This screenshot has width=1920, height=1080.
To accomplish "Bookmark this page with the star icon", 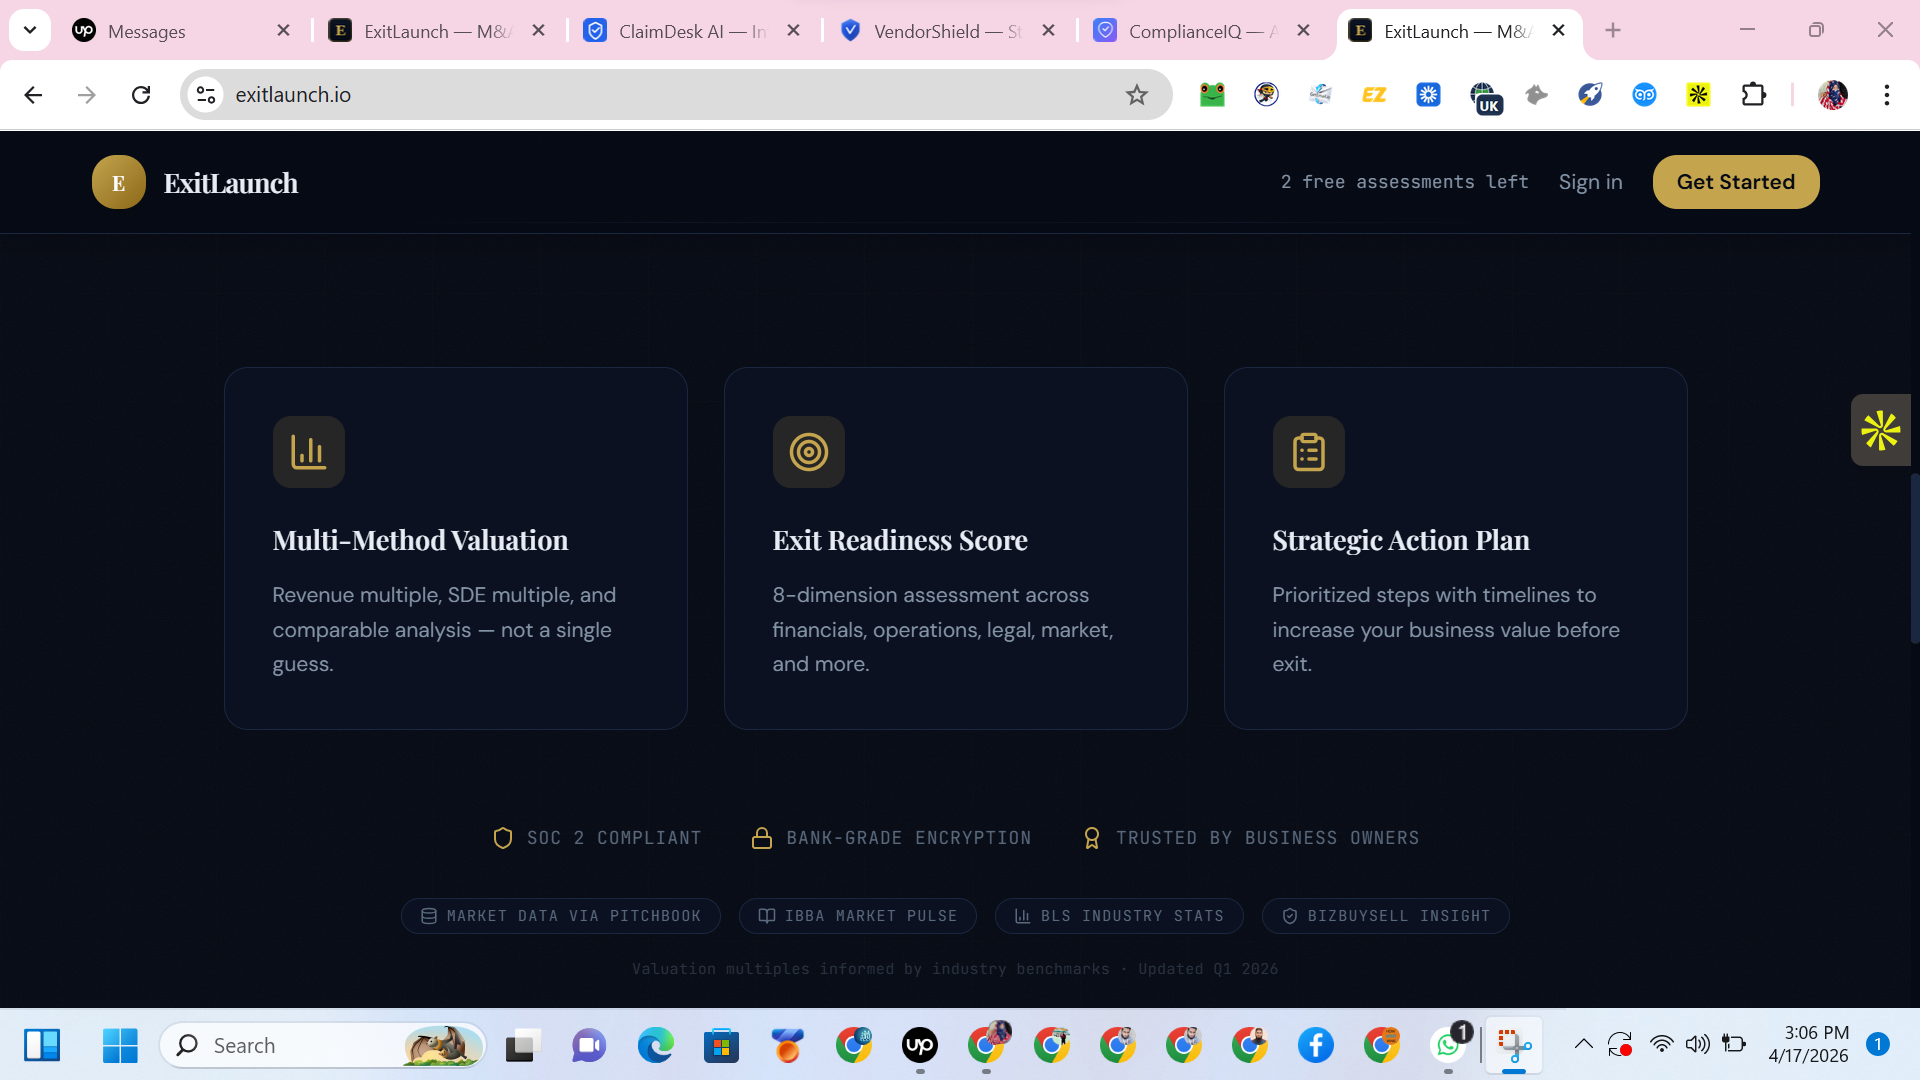I will 1136,95.
